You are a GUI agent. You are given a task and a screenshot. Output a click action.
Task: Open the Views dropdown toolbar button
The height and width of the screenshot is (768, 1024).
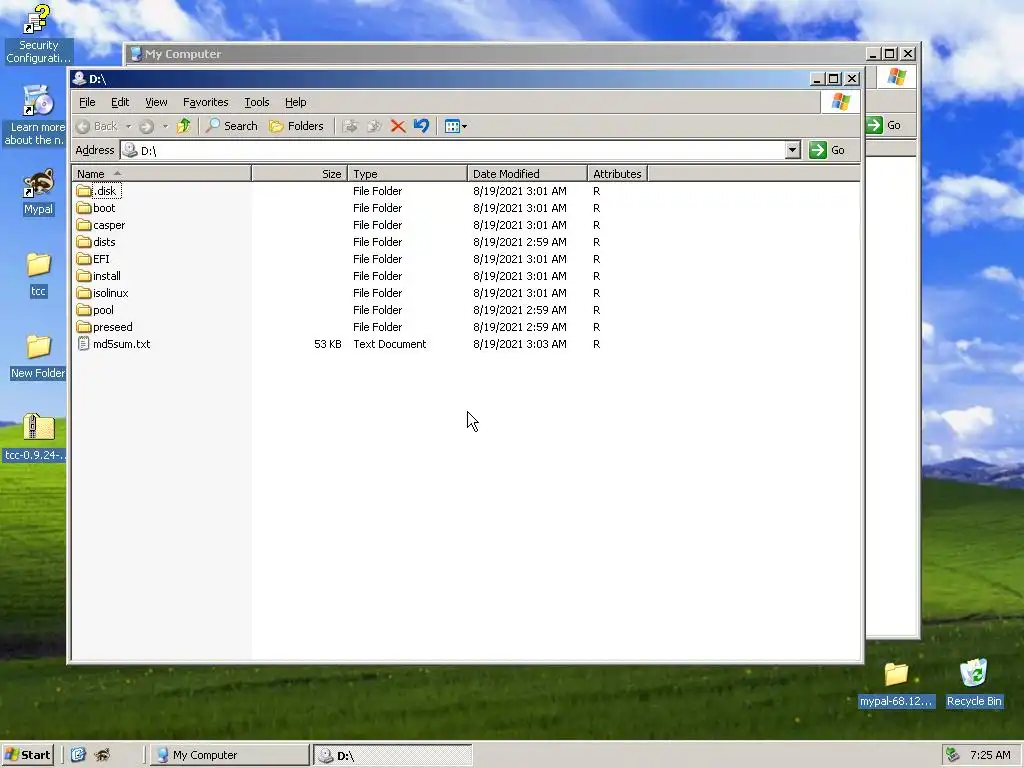(455, 126)
